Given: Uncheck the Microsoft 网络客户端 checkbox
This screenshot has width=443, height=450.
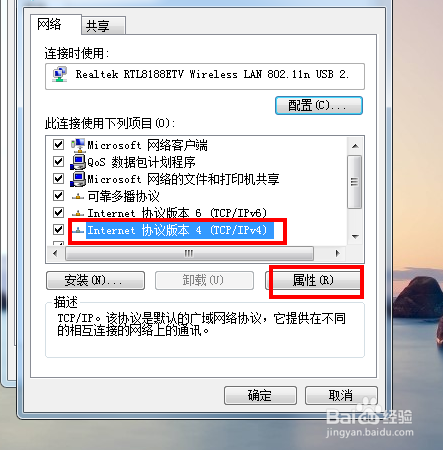Looking at the screenshot, I should [59, 145].
